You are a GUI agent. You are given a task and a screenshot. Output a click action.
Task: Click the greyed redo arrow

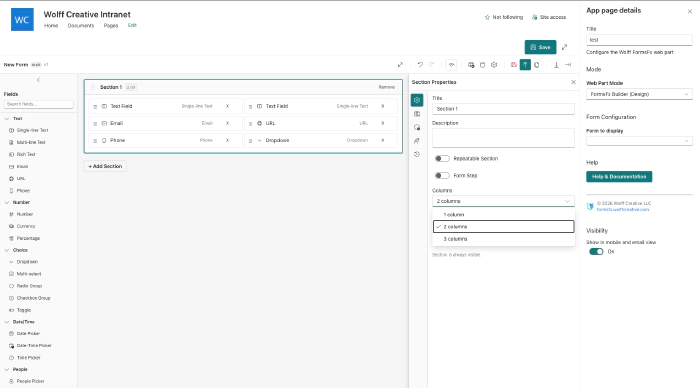(432, 65)
